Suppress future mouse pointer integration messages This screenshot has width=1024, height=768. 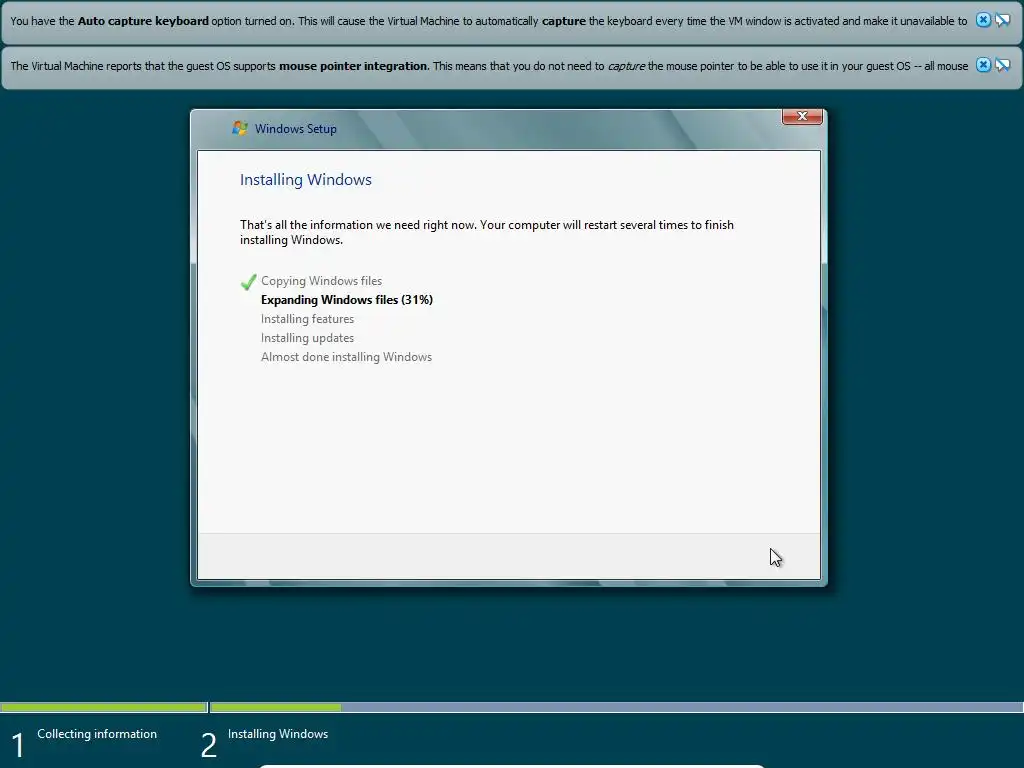point(1002,65)
